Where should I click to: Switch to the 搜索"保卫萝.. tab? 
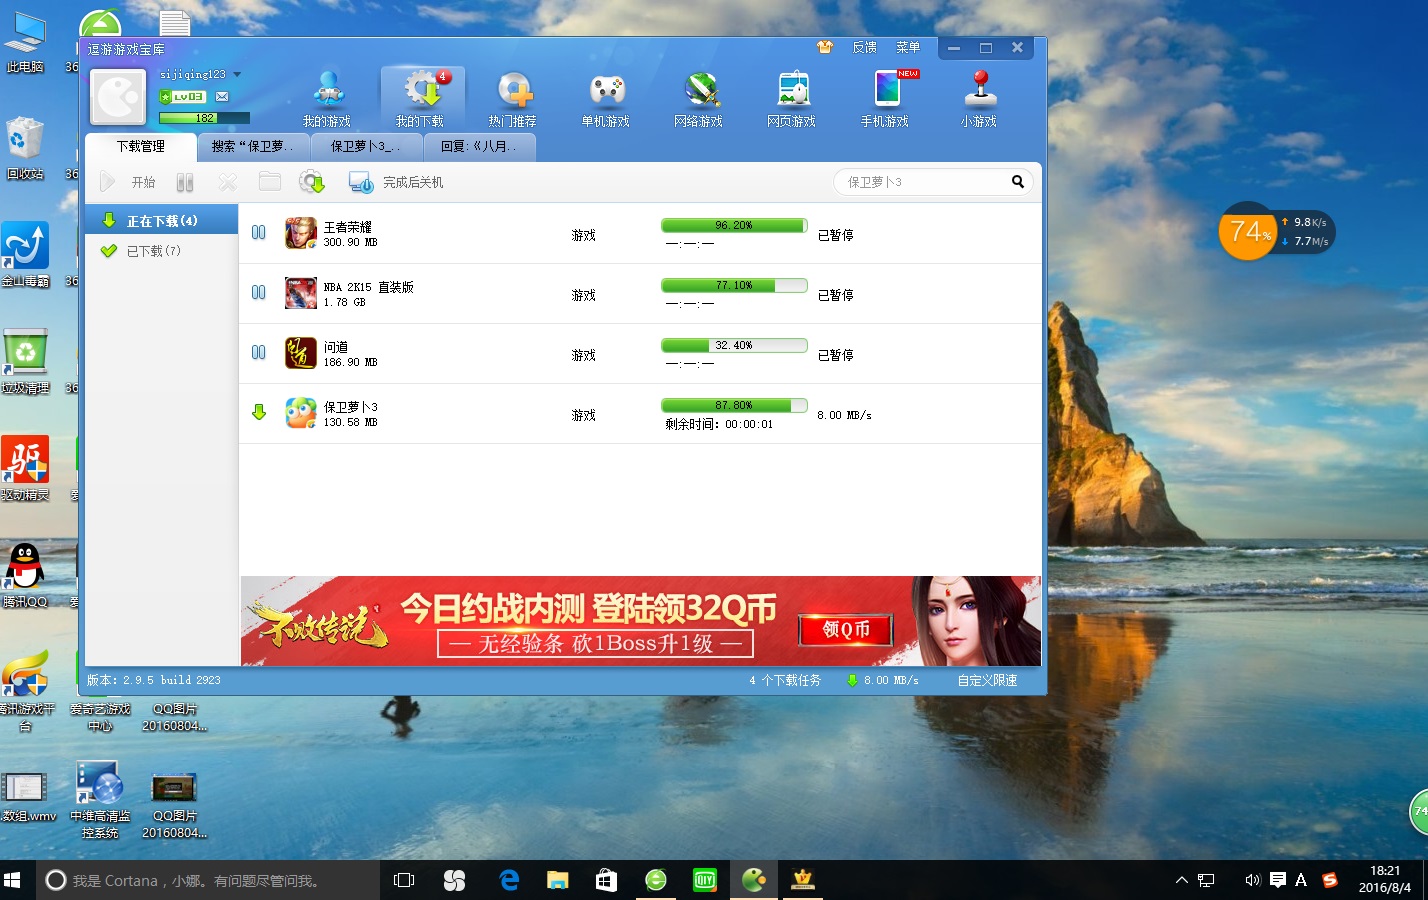(x=253, y=146)
